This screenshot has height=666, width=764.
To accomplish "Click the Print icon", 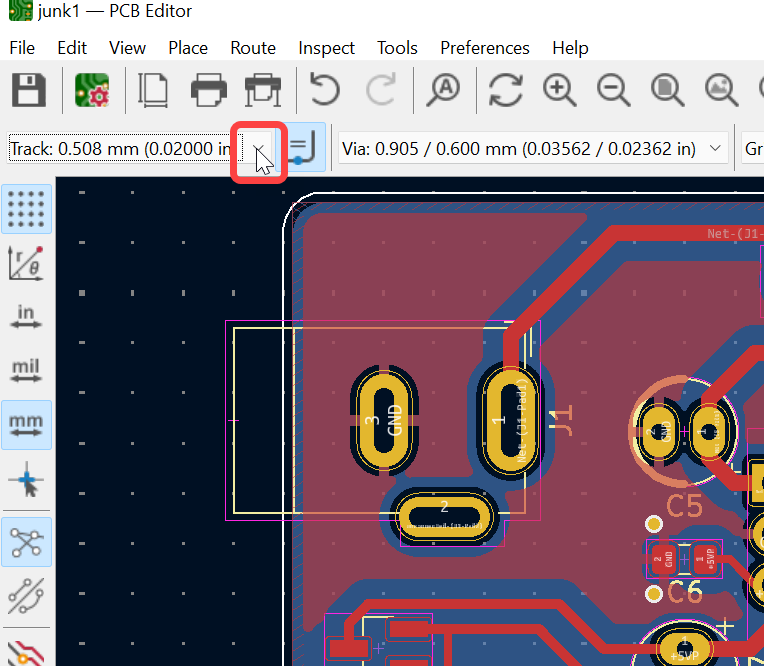I will click(x=209, y=91).
